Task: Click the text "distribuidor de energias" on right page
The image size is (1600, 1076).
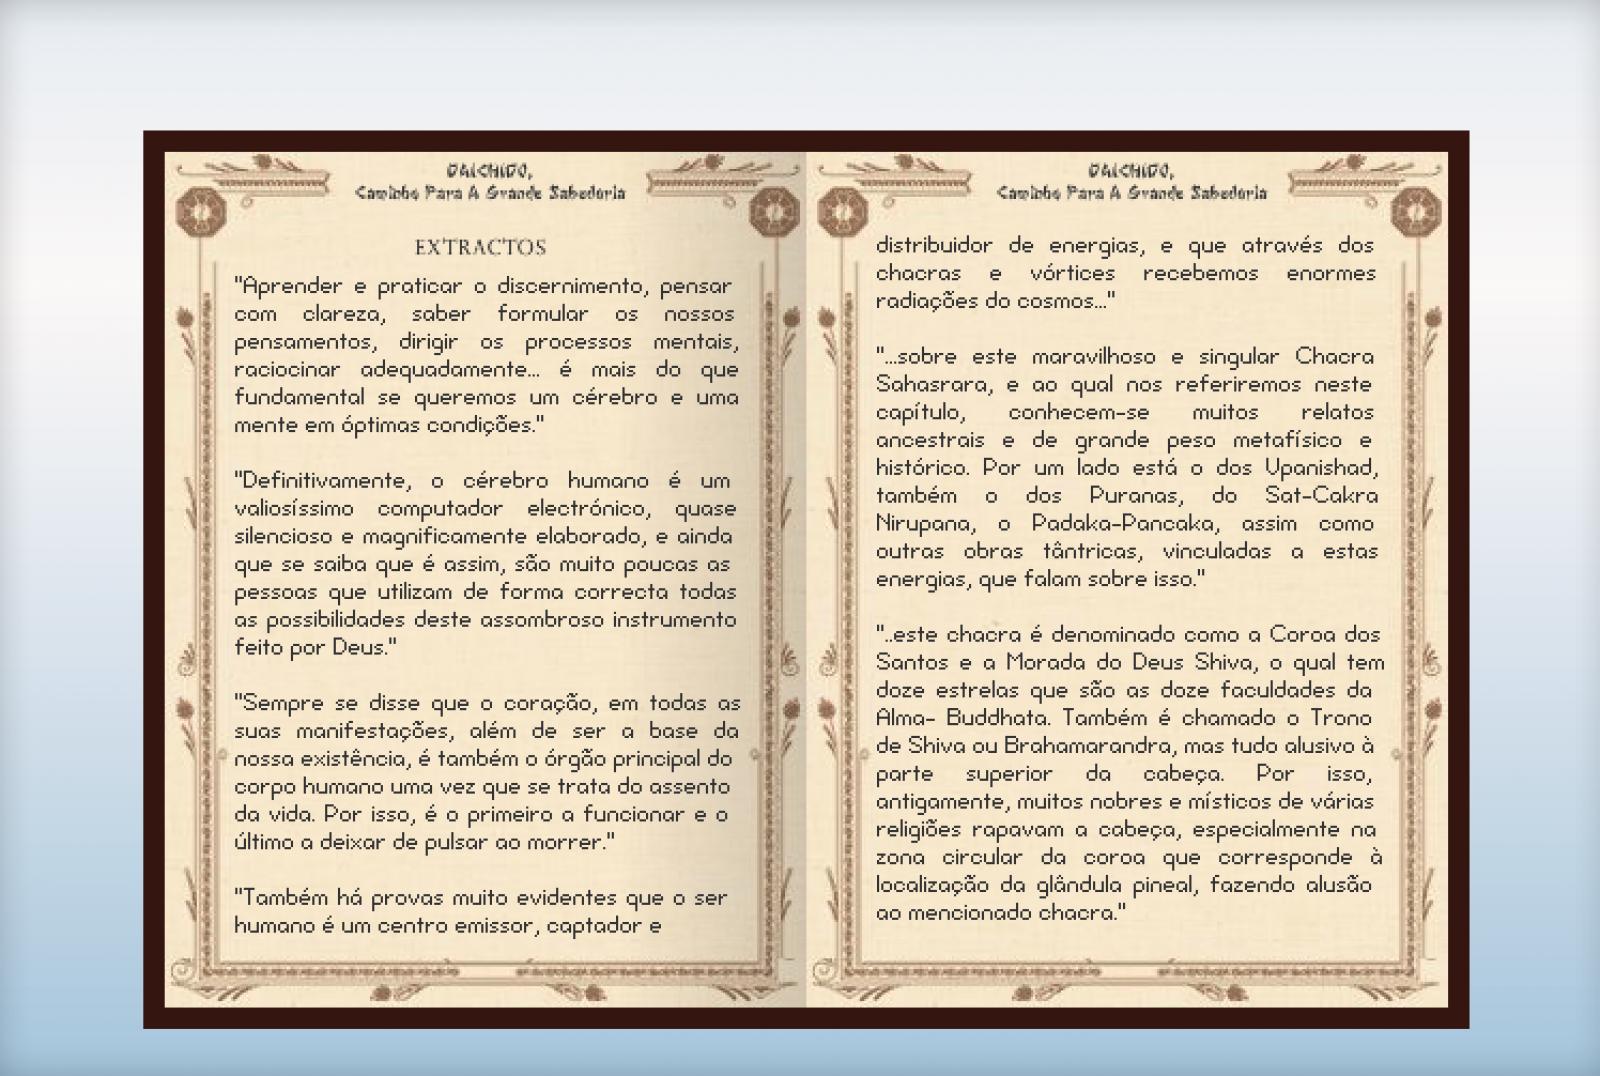Action: 1010,246
